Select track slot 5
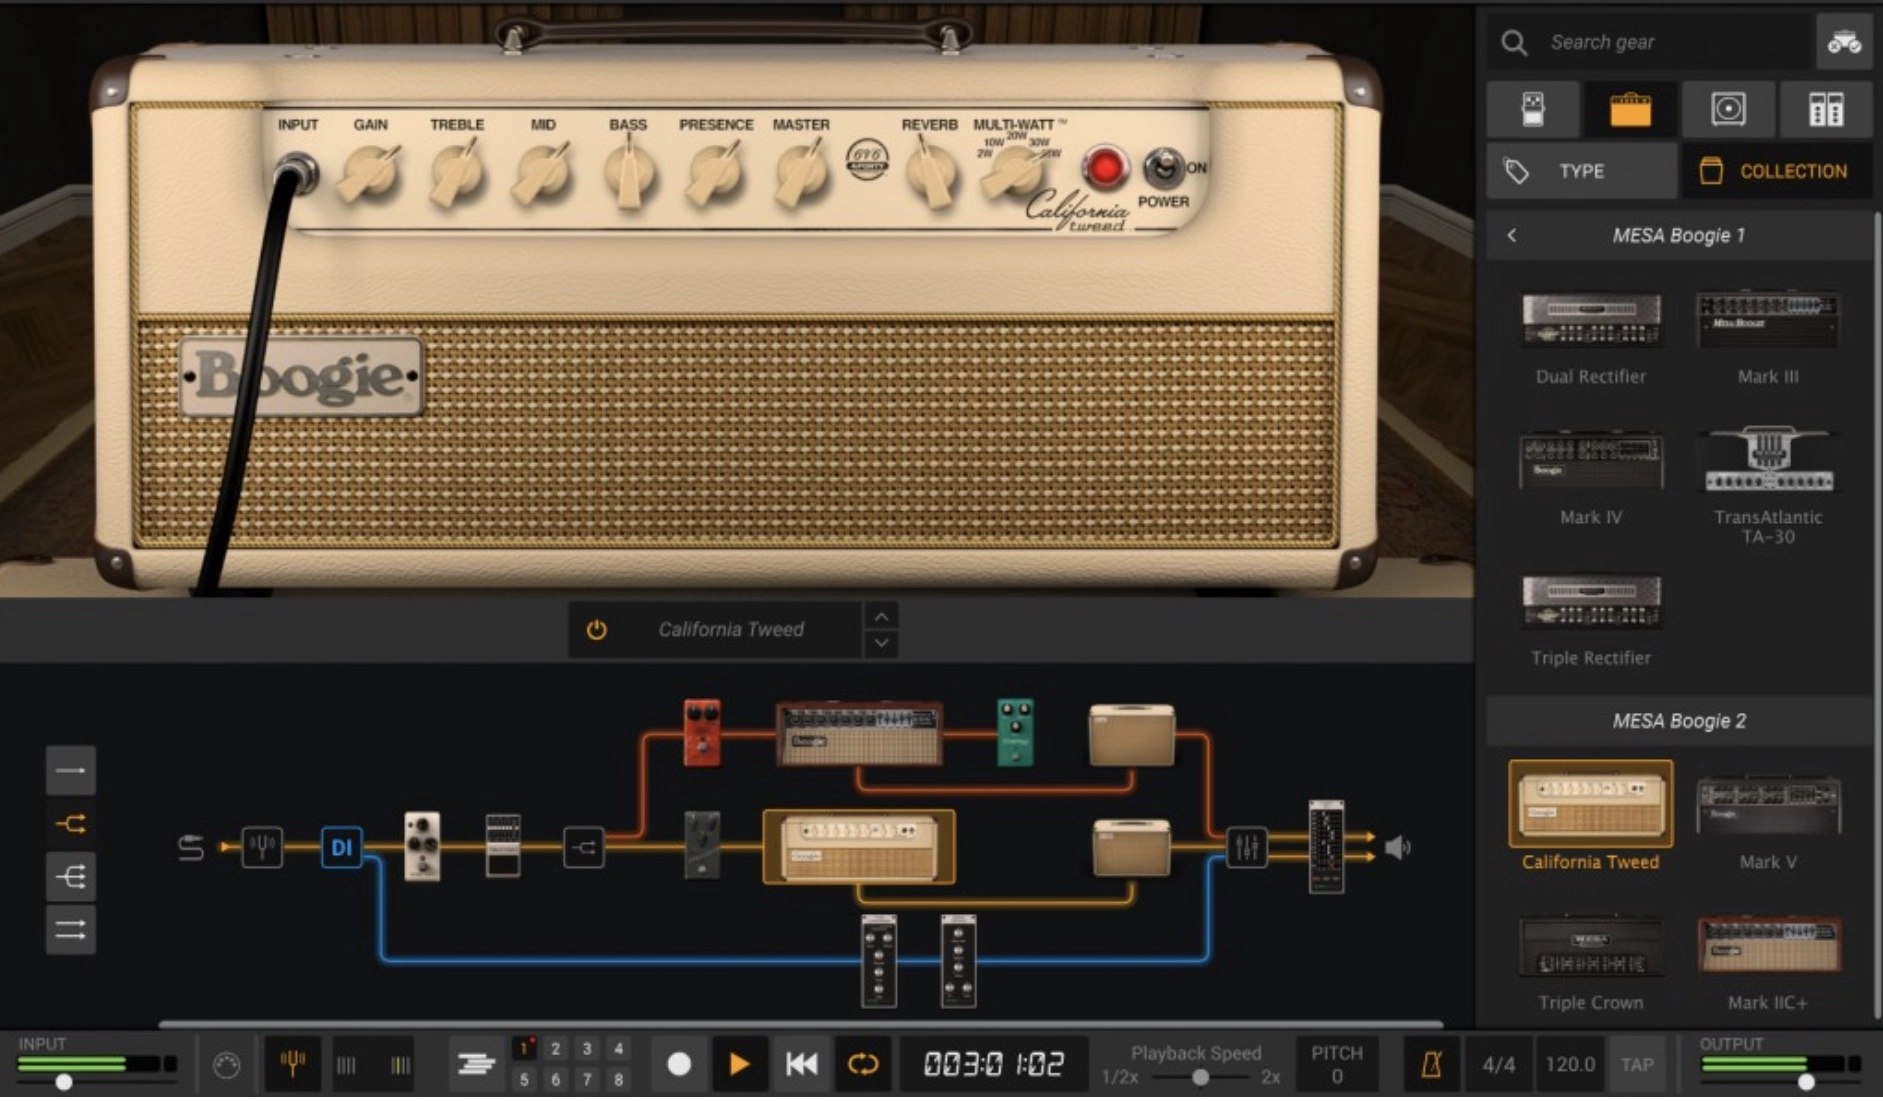1883x1101 pixels. point(524,1079)
